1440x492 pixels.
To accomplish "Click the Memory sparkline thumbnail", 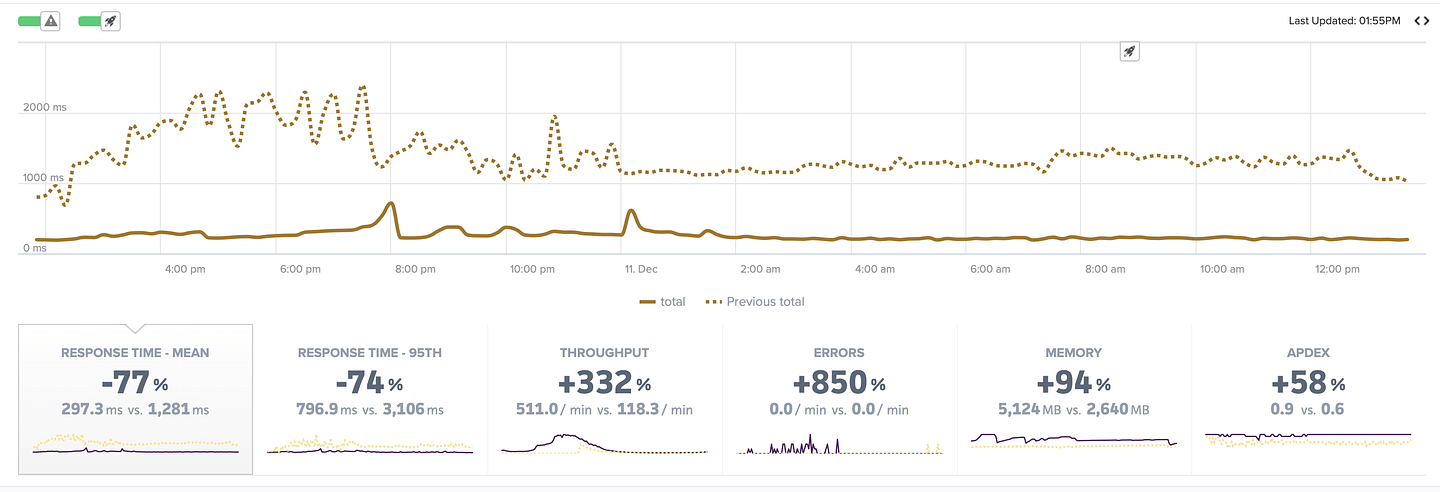I will (x=1074, y=441).
